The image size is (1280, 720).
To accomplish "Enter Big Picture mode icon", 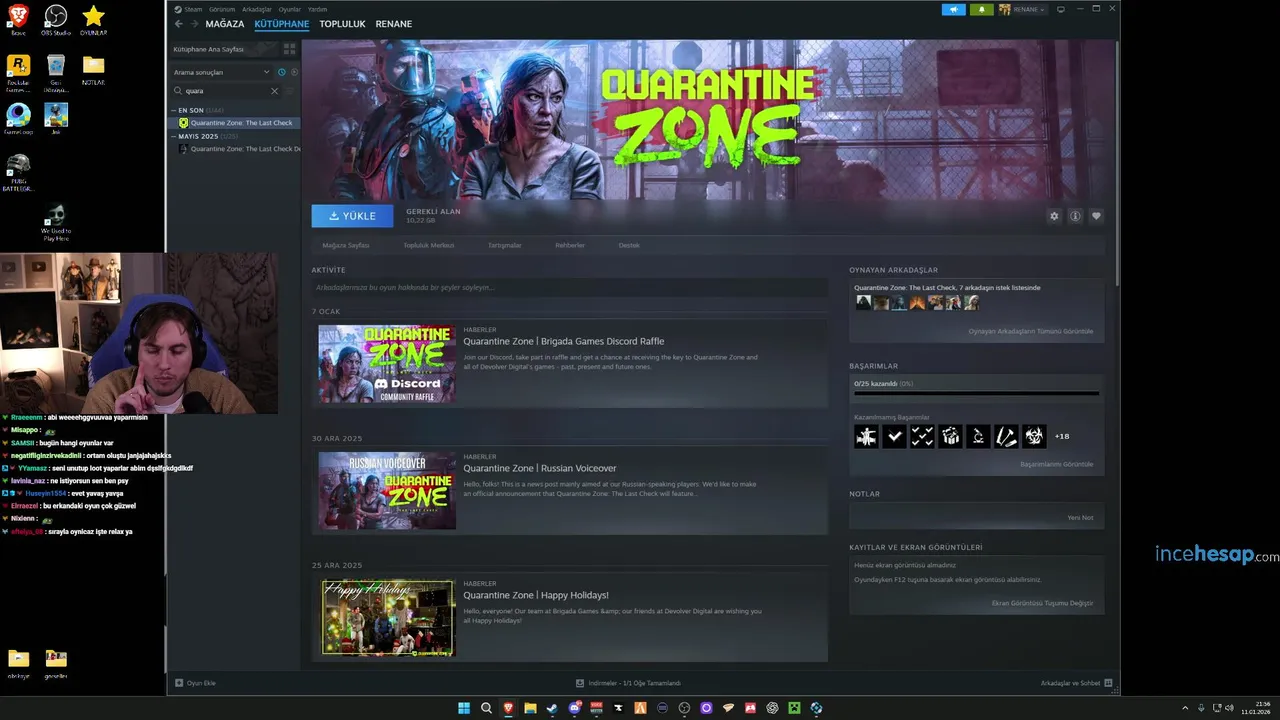I will click(1061, 9).
